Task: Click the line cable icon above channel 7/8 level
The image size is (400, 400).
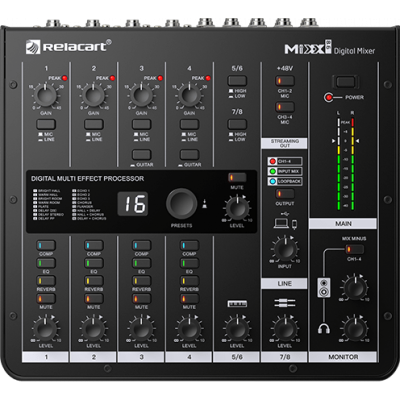Action: point(285,303)
